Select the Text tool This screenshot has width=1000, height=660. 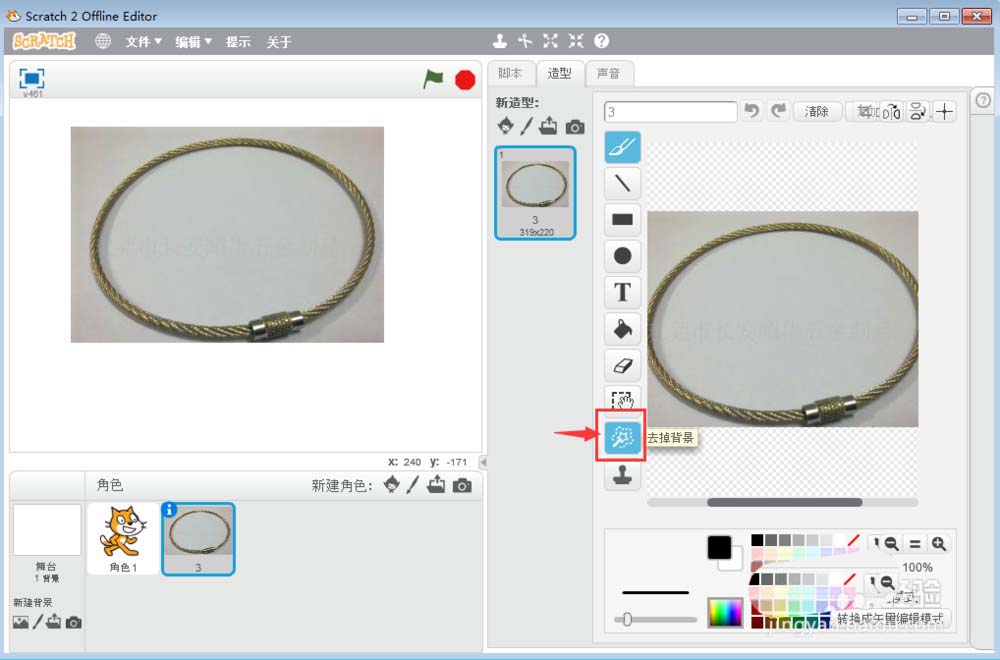(x=622, y=292)
